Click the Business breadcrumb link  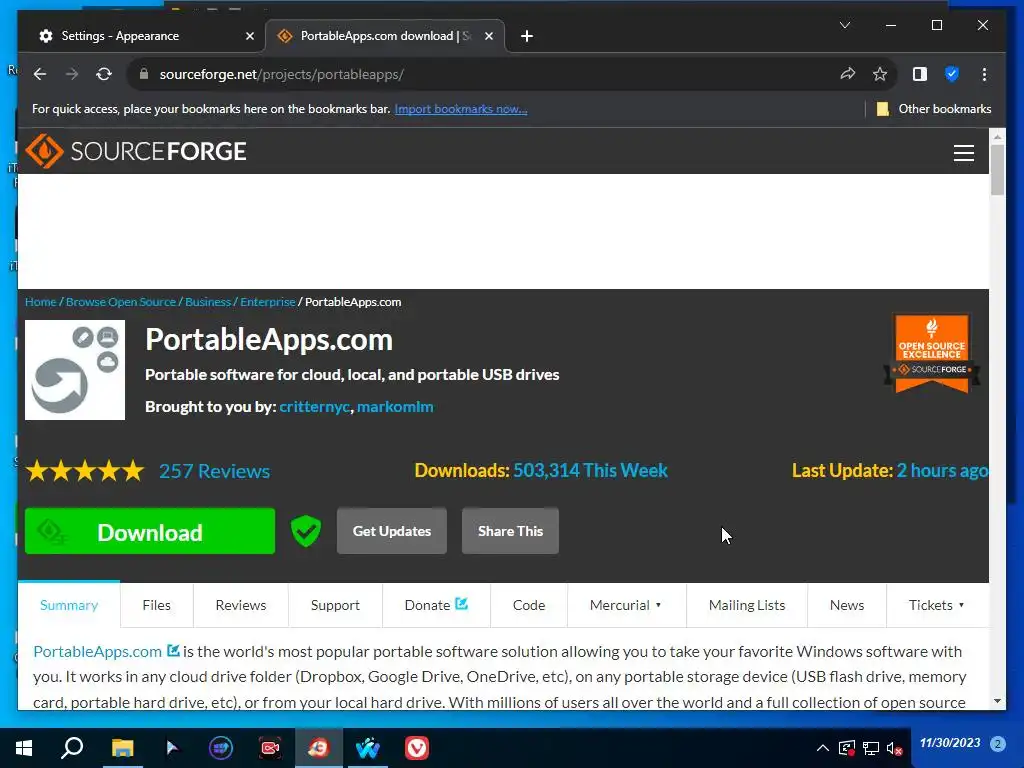[x=208, y=302]
